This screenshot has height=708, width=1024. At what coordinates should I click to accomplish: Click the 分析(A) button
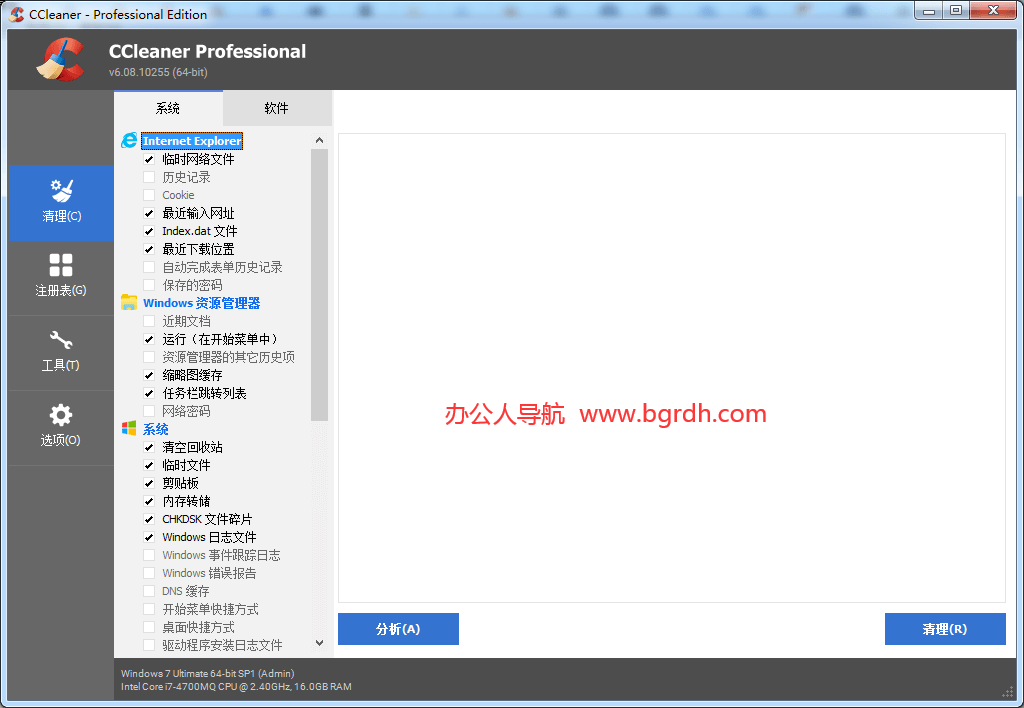point(398,629)
